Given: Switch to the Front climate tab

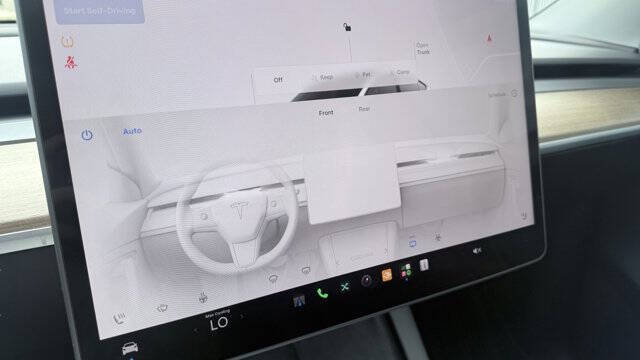Looking at the screenshot, I should (x=326, y=113).
